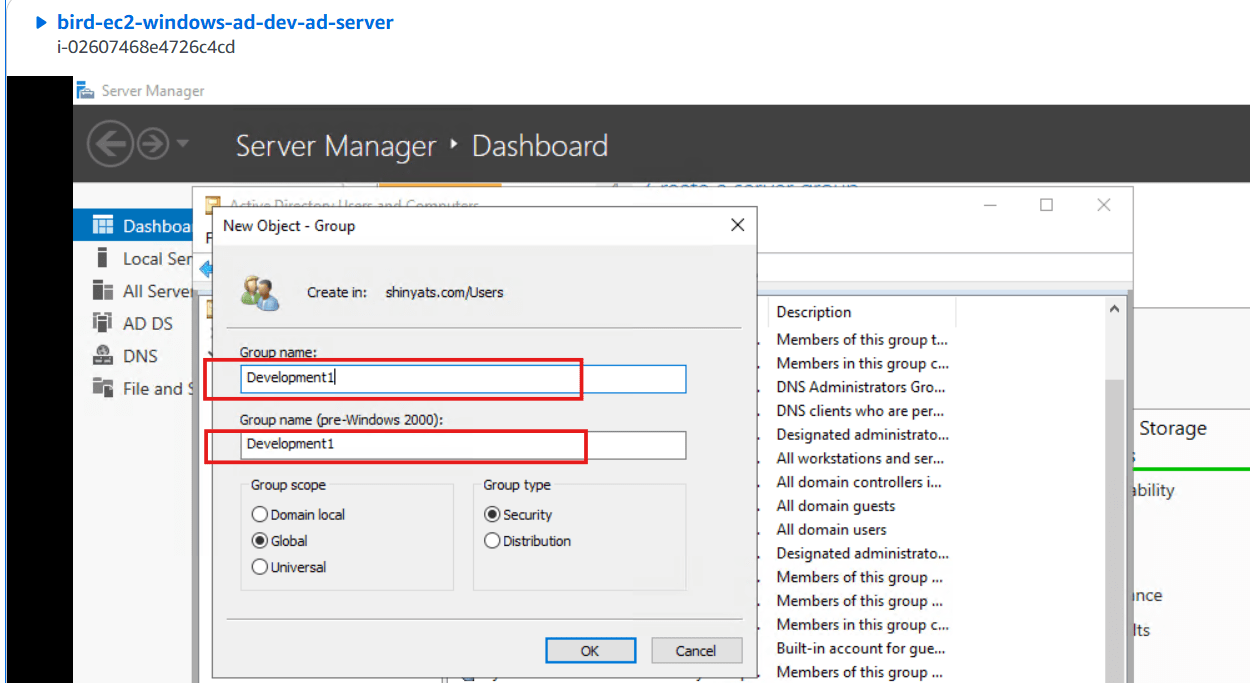Select the "DNS clients who are per..." row
This screenshot has height=683, width=1250.
(861, 411)
